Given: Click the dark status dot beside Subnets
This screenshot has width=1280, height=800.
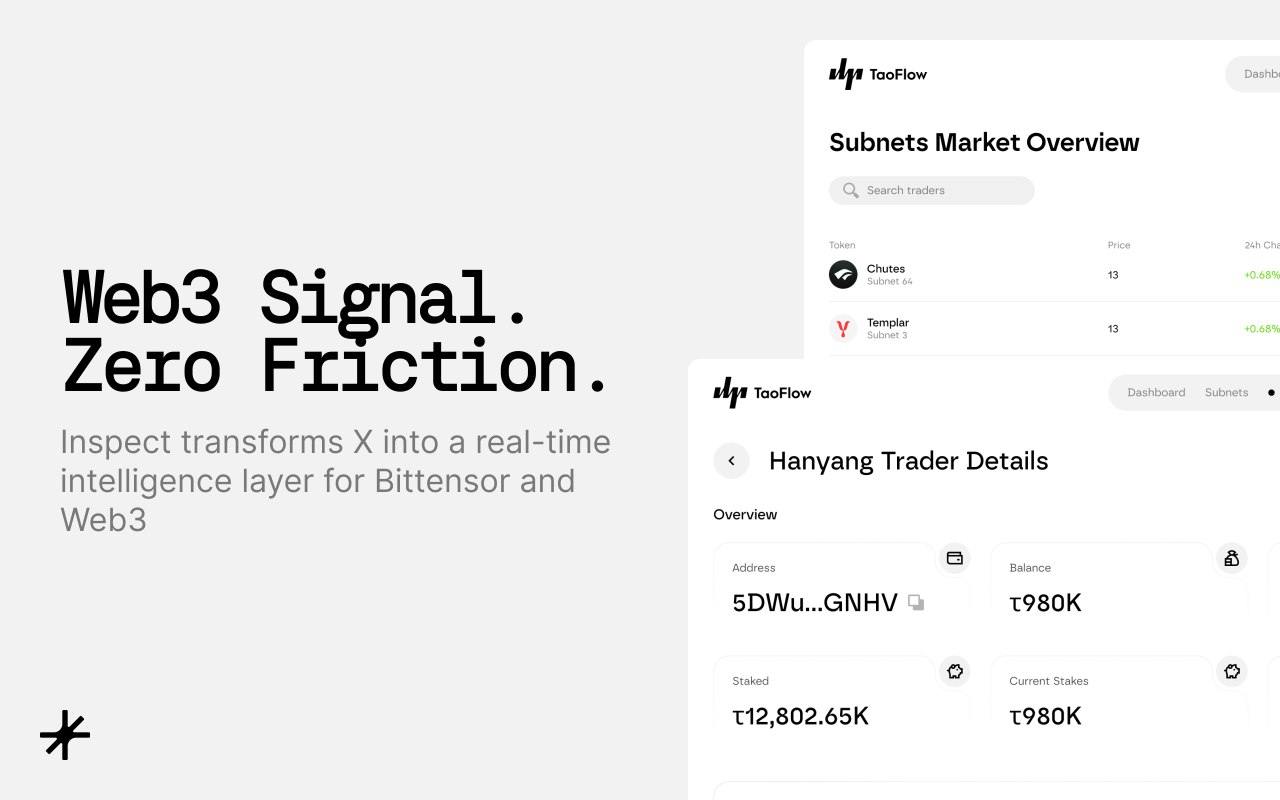Looking at the screenshot, I should coord(1269,392).
